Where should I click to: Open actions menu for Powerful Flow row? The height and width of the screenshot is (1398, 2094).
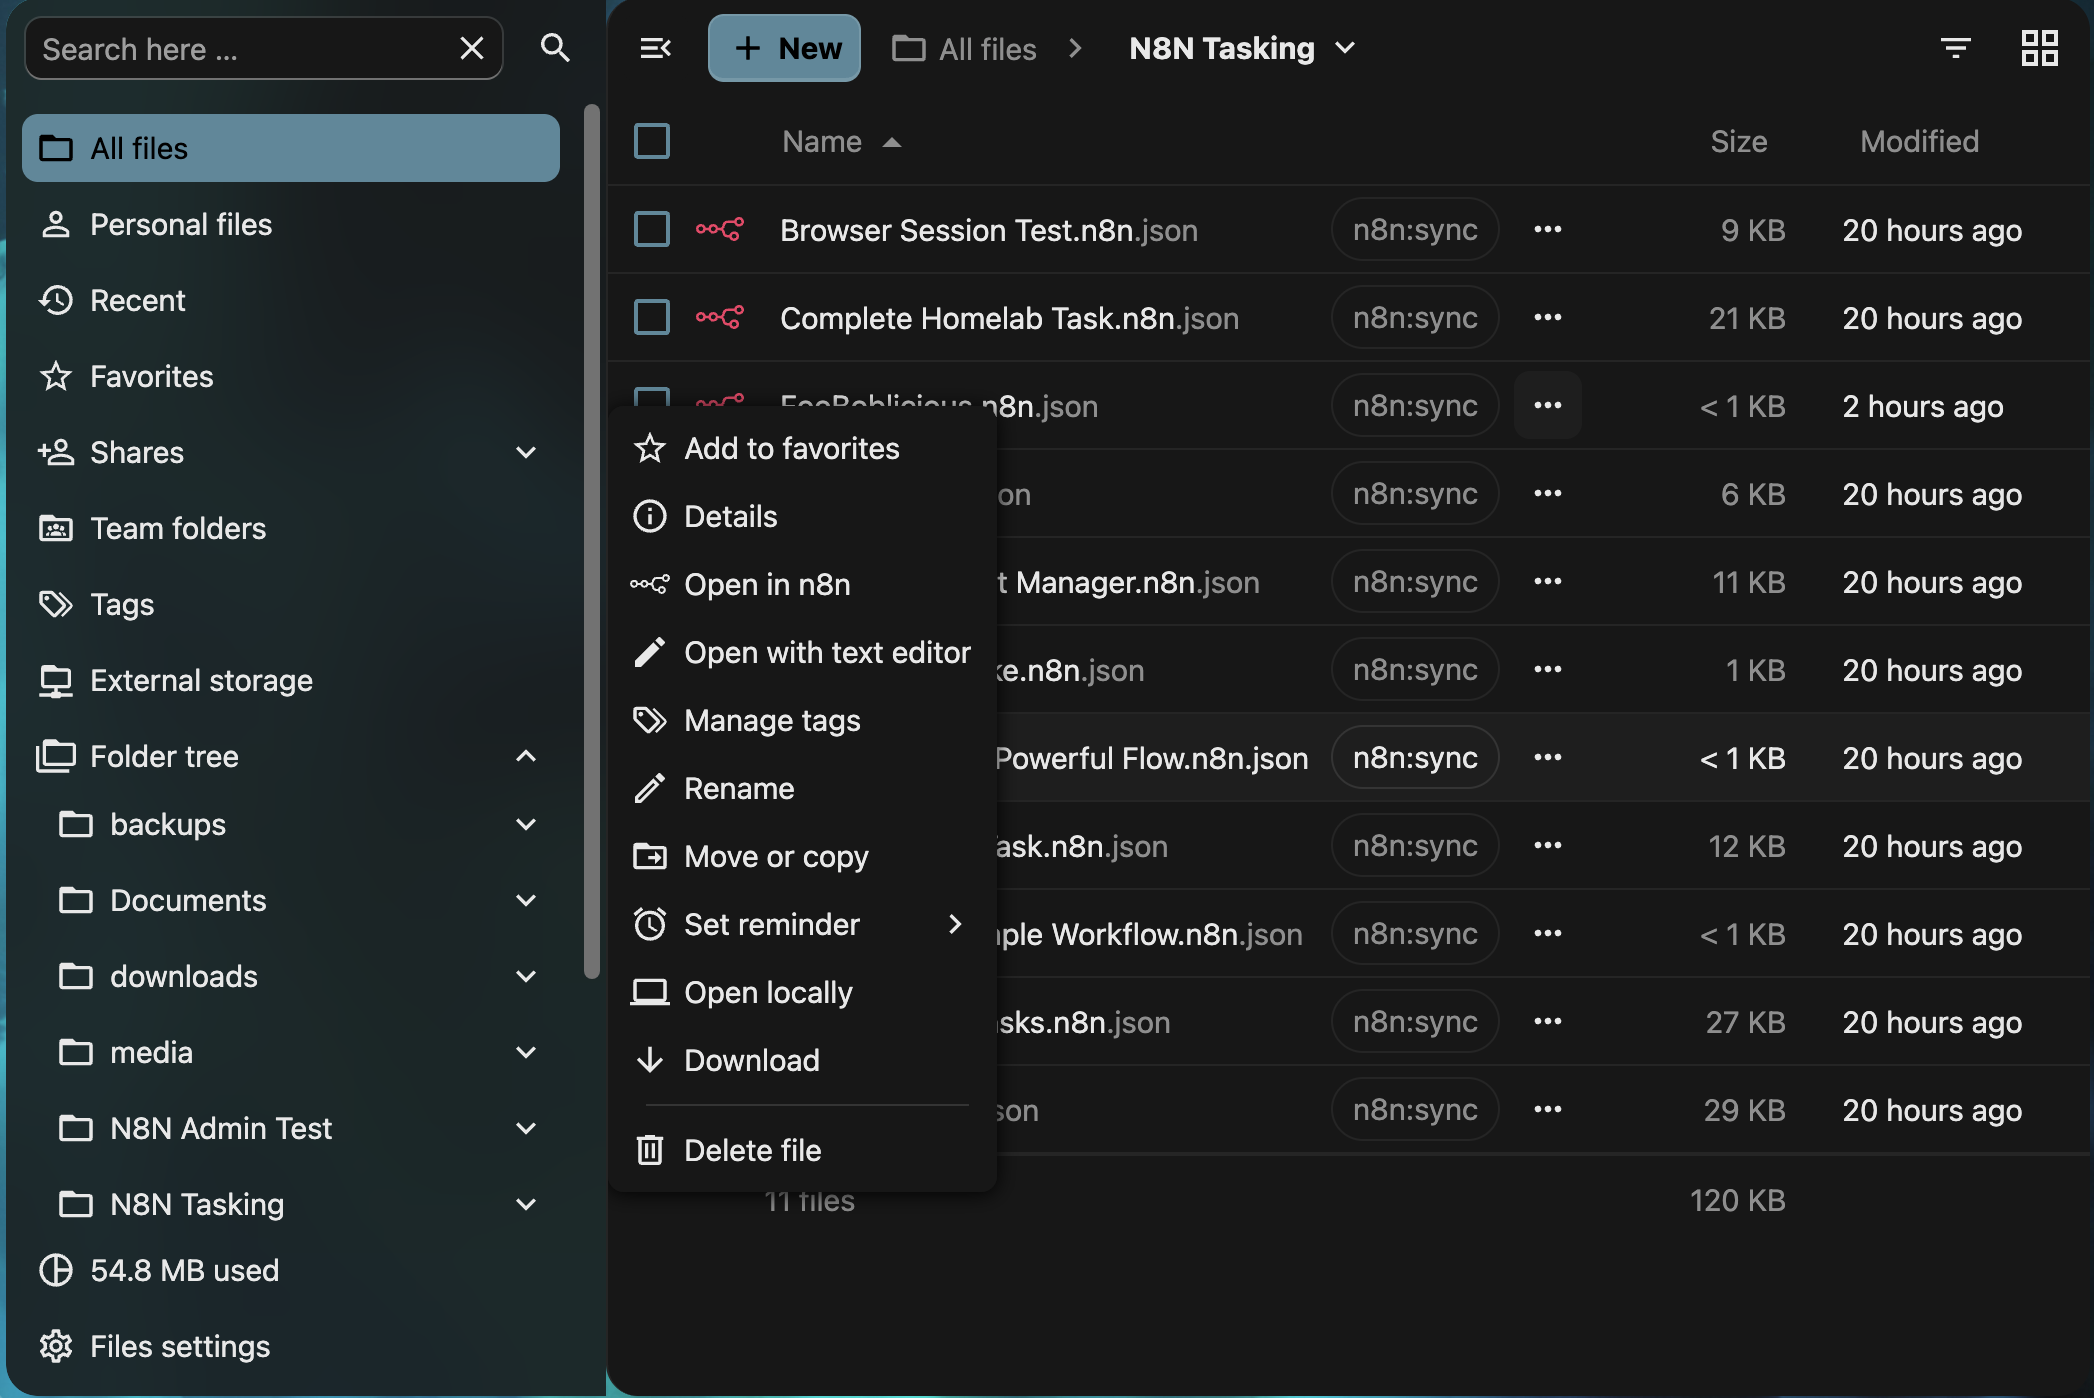pos(1548,758)
